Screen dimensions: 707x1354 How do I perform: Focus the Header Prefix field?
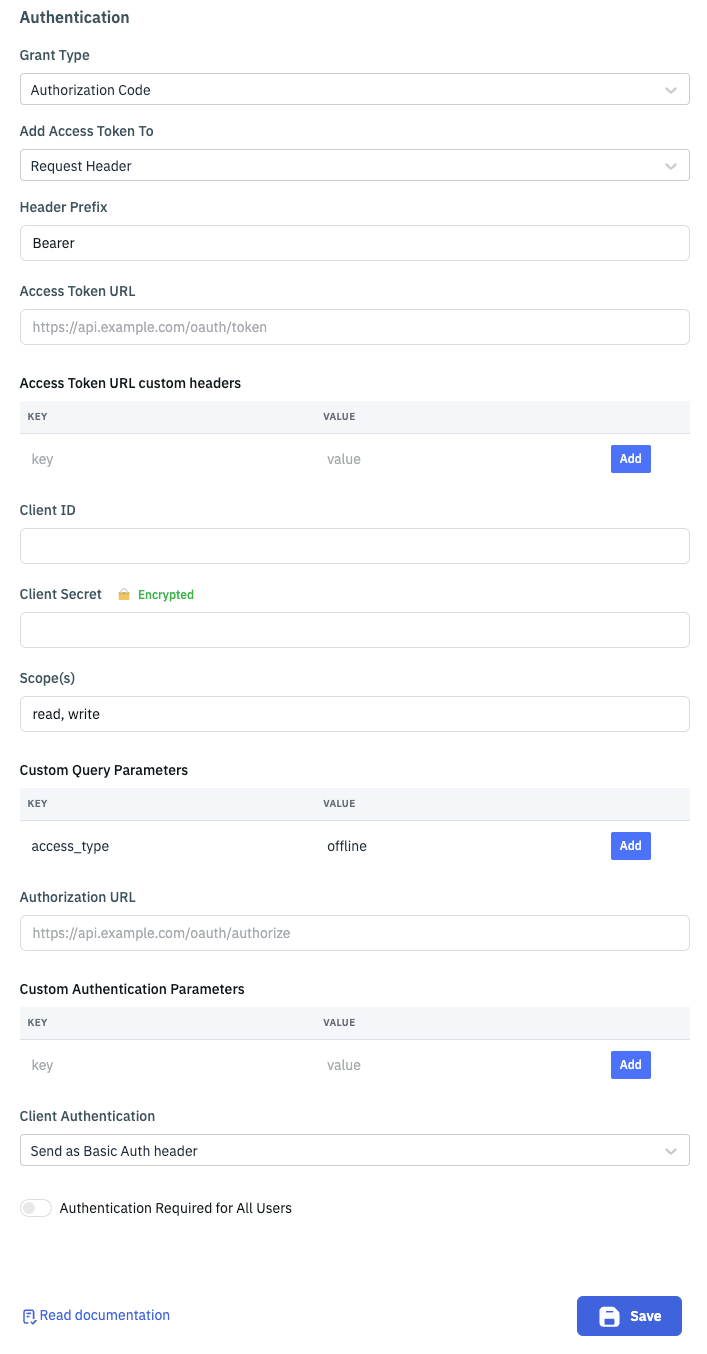tap(354, 243)
